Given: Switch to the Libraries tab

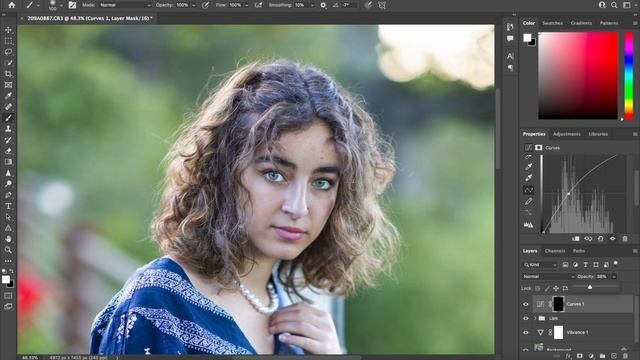Looking at the screenshot, I should point(598,134).
